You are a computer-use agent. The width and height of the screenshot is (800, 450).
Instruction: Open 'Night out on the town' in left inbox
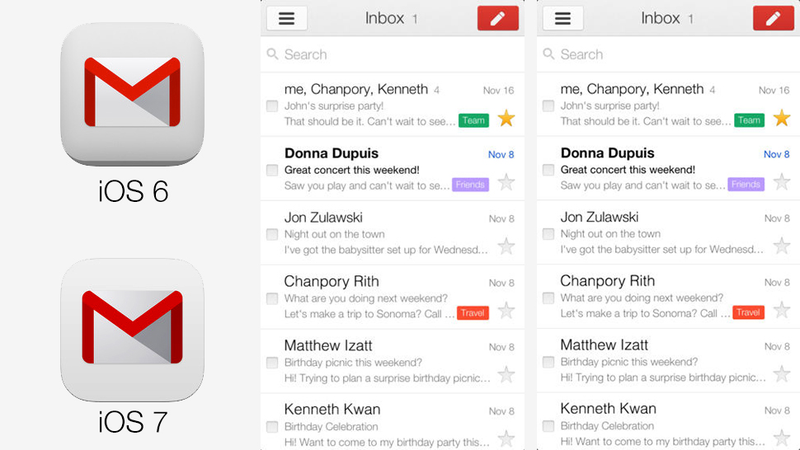pos(392,233)
